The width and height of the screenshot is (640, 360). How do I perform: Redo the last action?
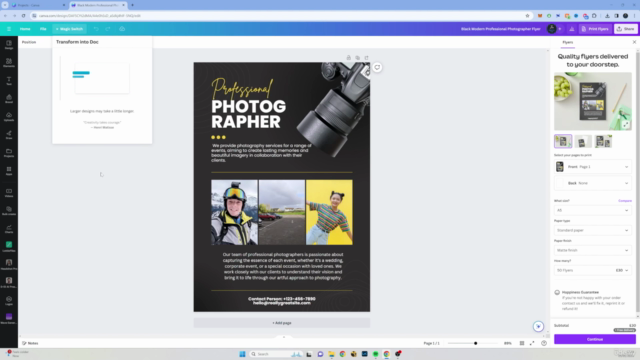(108, 29)
